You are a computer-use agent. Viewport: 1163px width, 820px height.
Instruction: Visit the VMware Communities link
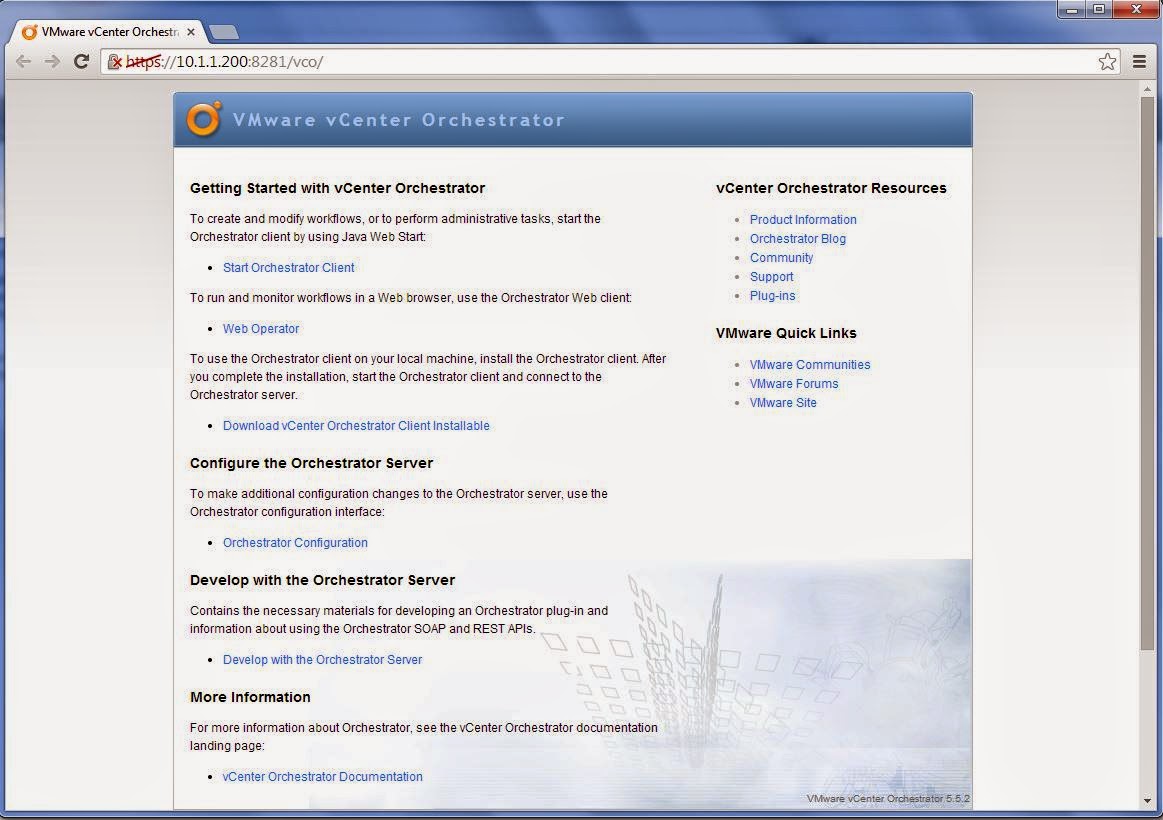(x=810, y=365)
